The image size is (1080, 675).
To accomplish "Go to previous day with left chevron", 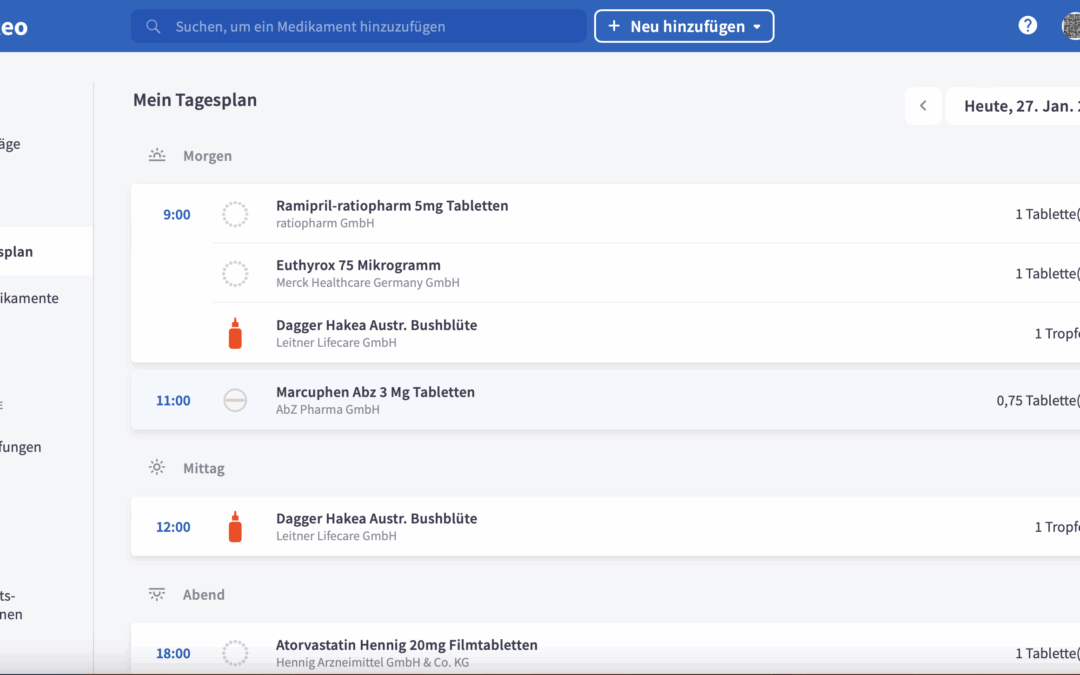I will click(x=923, y=106).
